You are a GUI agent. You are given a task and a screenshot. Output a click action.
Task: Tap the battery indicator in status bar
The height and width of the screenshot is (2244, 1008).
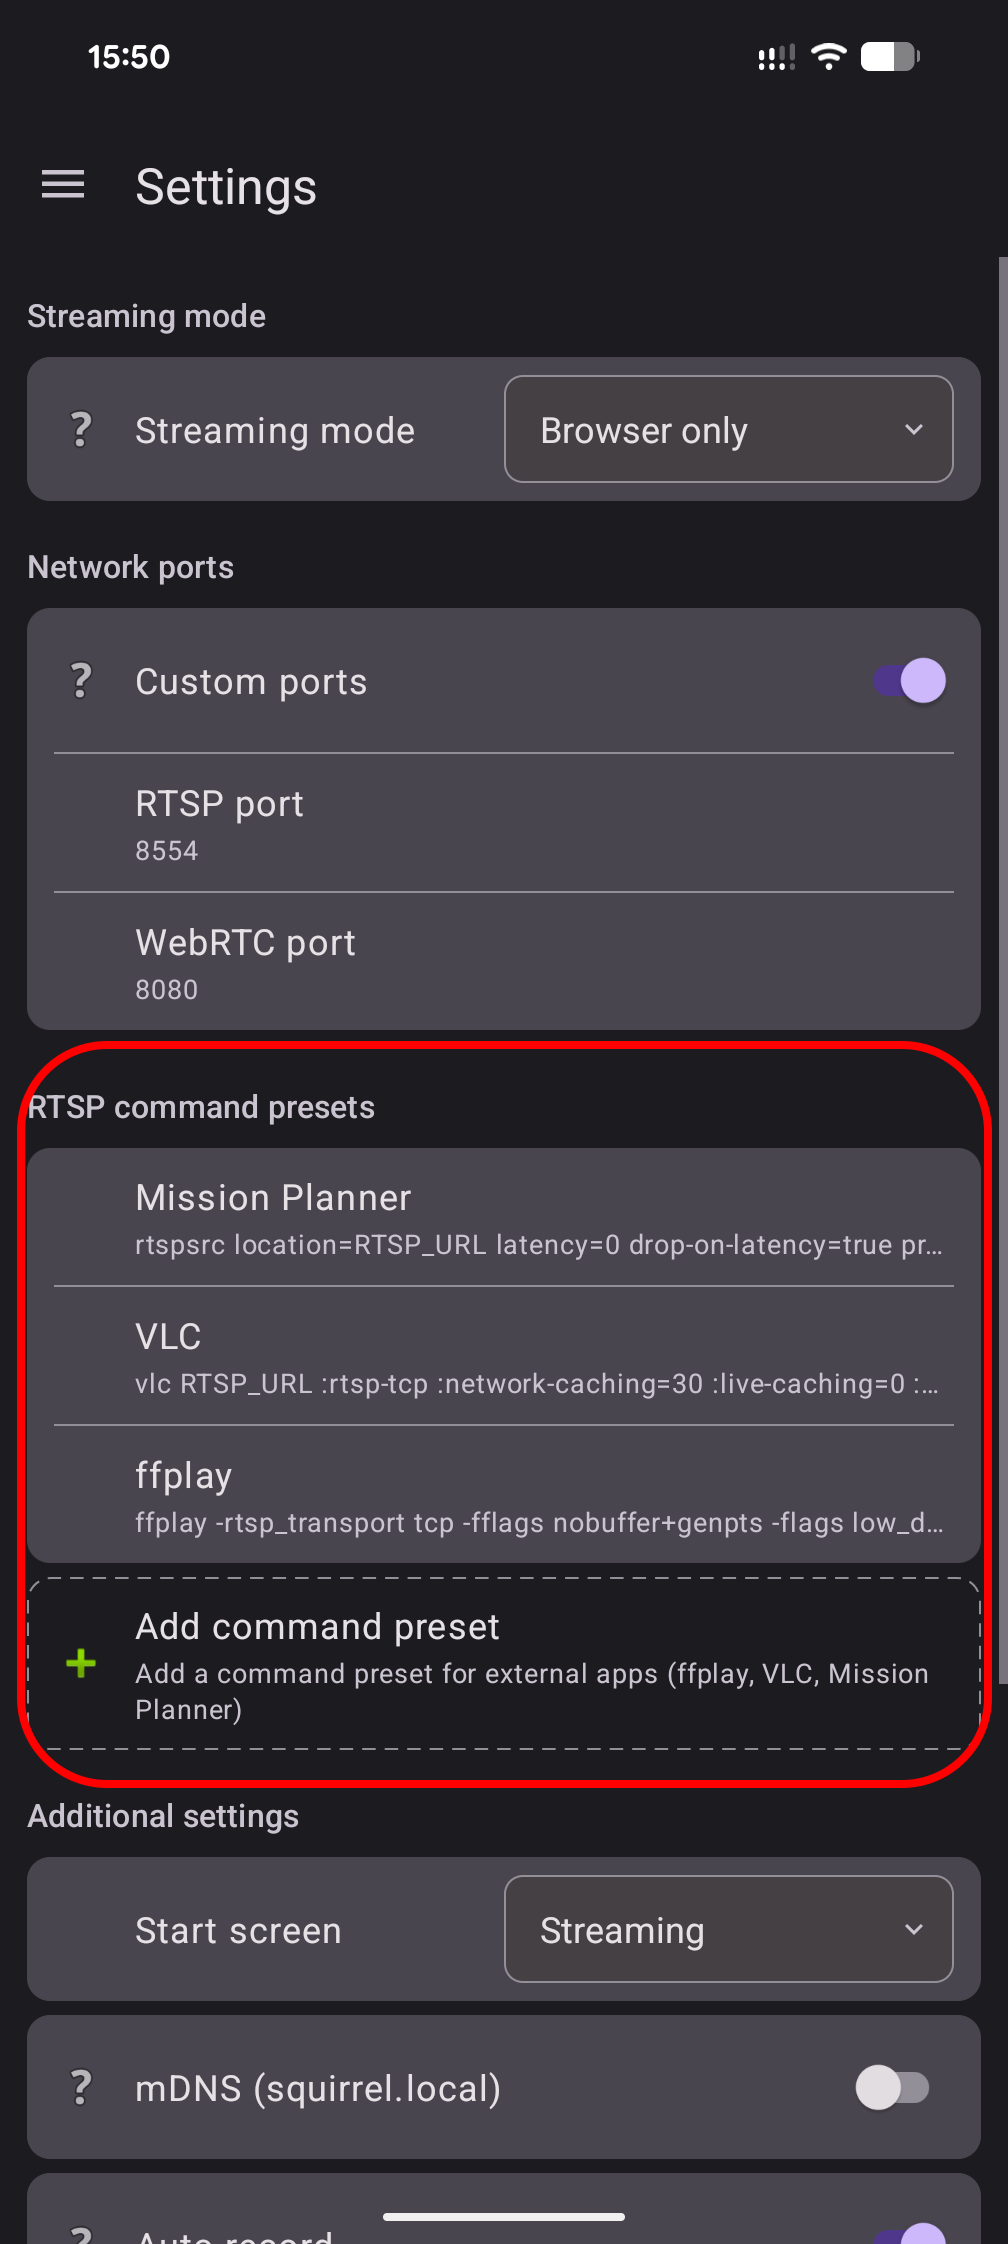(886, 56)
